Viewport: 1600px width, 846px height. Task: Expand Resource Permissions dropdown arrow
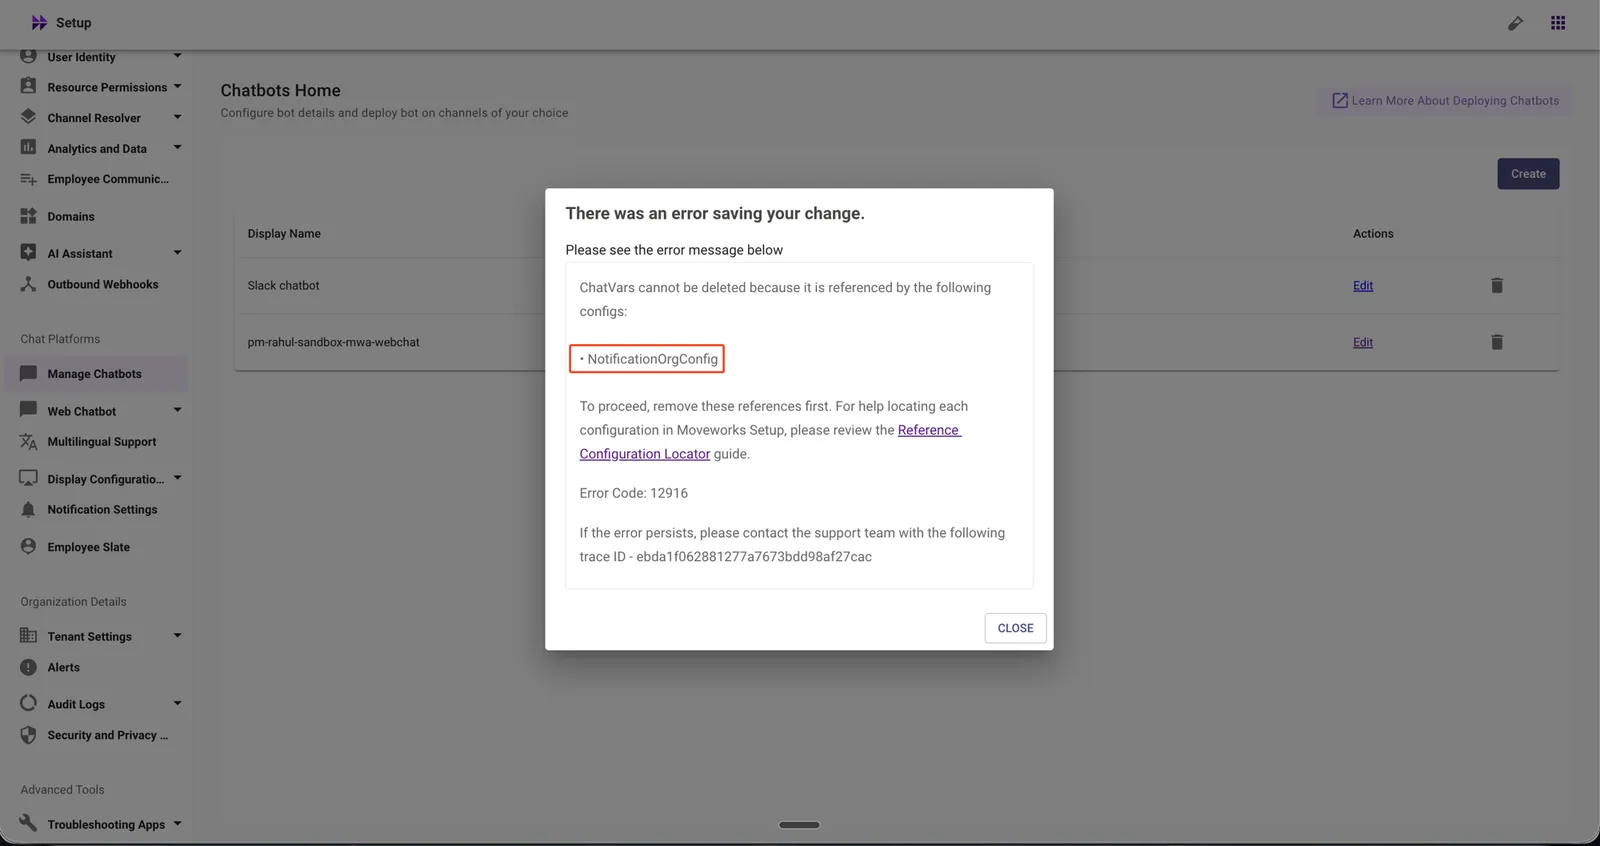tap(177, 87)
